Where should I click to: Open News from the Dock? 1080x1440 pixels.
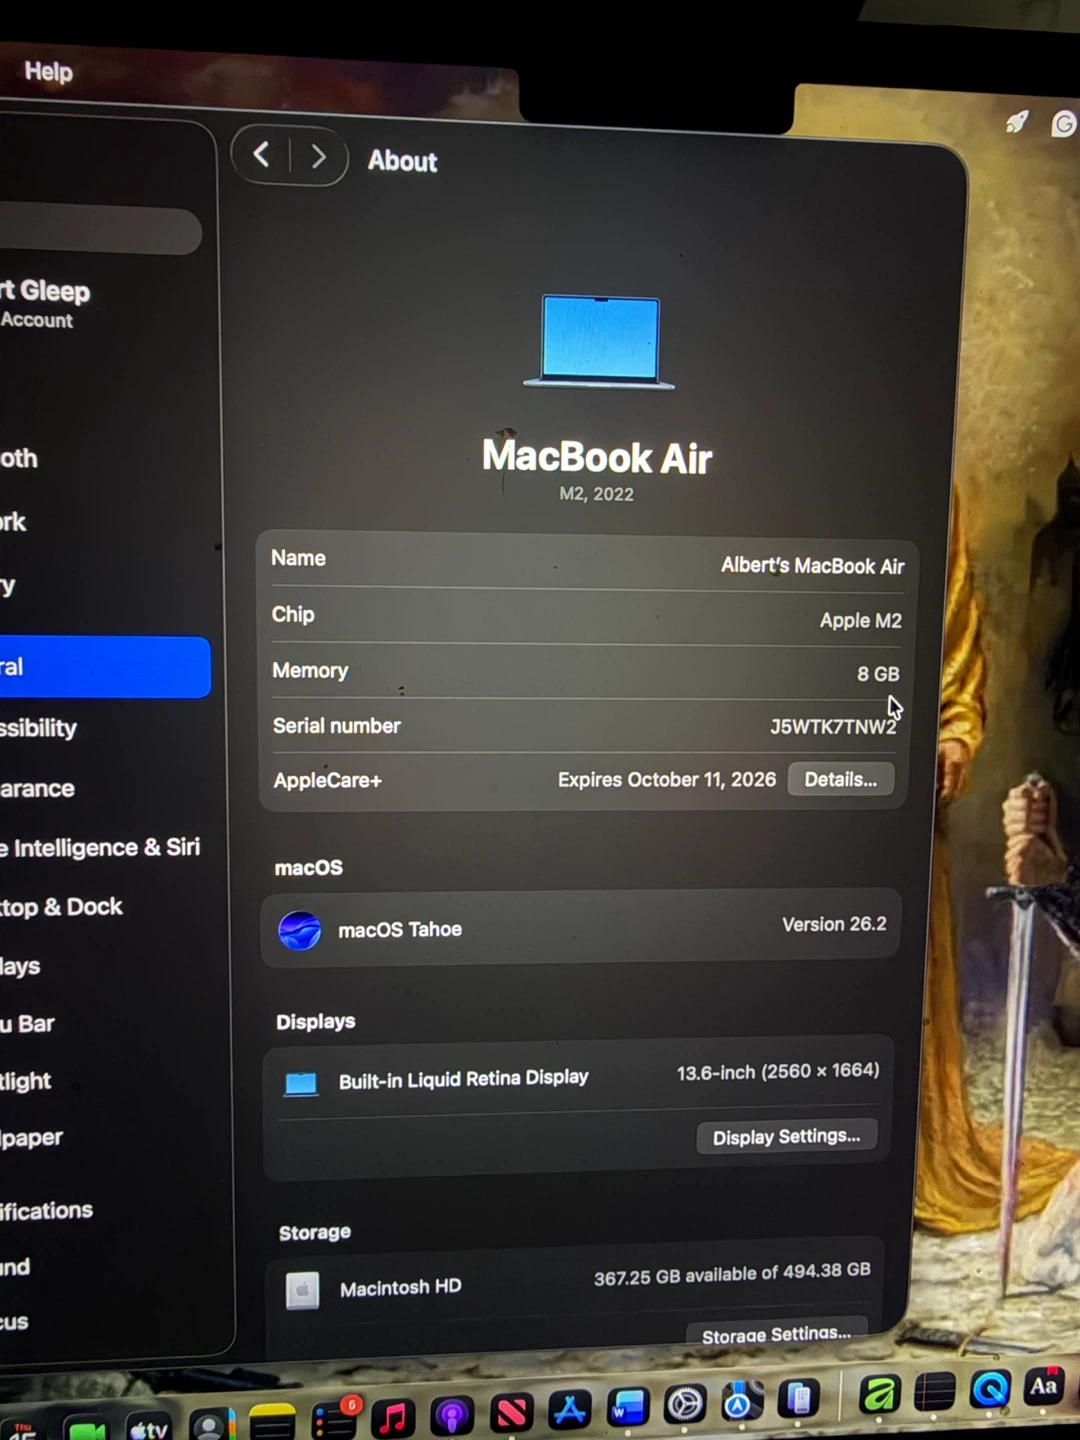click(x=511, y=1413)
